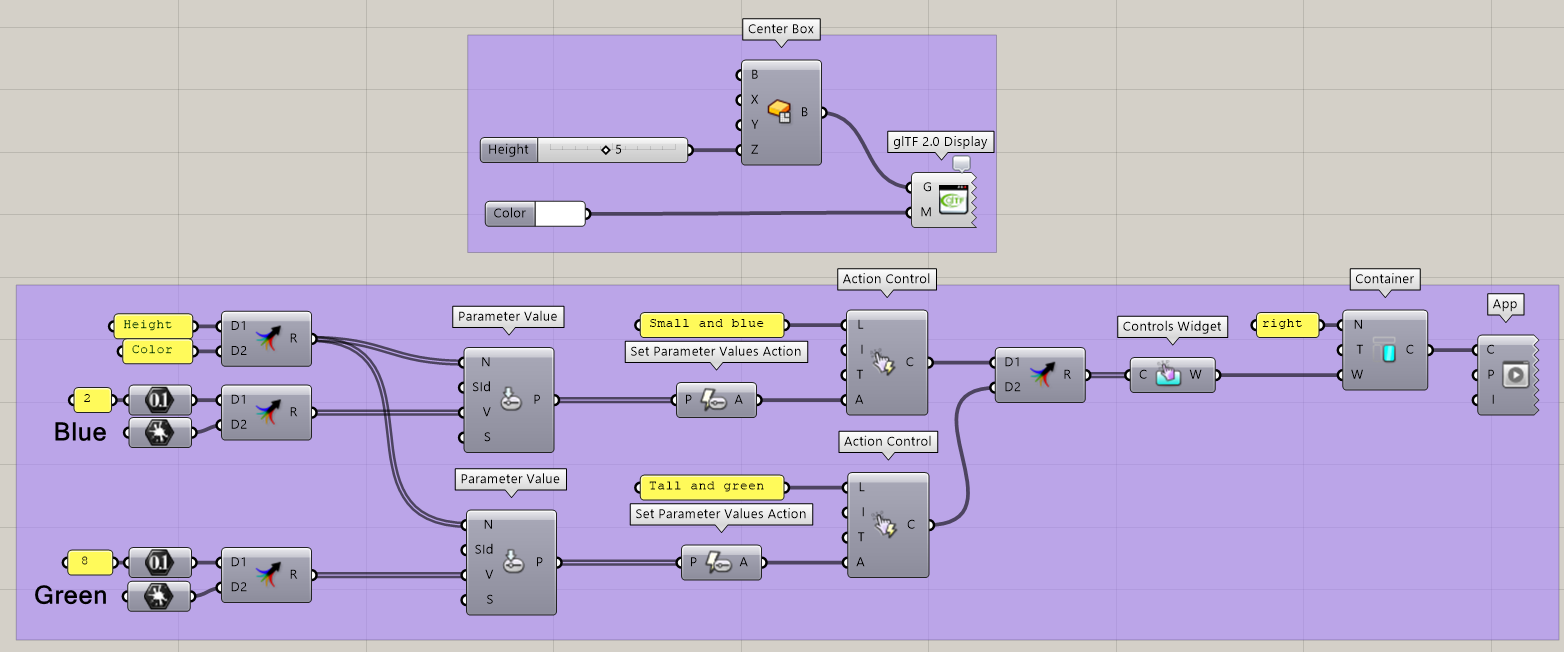This screenshot has width=1564, height=652.
Task: Select the yellow 'Tall and green' panel
Action: click(x=711, y=487)
